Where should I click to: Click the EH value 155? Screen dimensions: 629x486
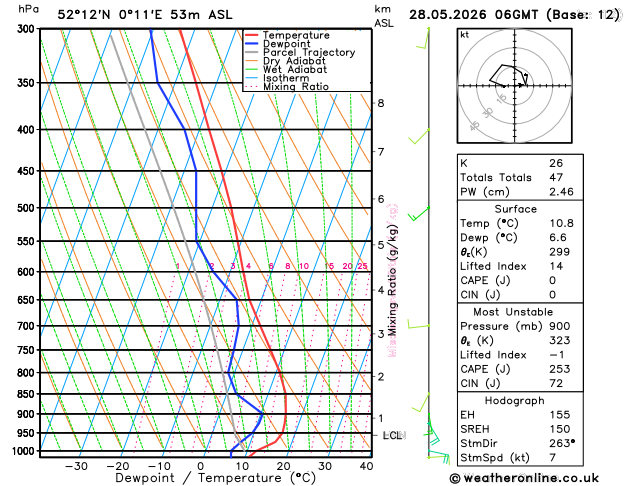coord(559,415)
